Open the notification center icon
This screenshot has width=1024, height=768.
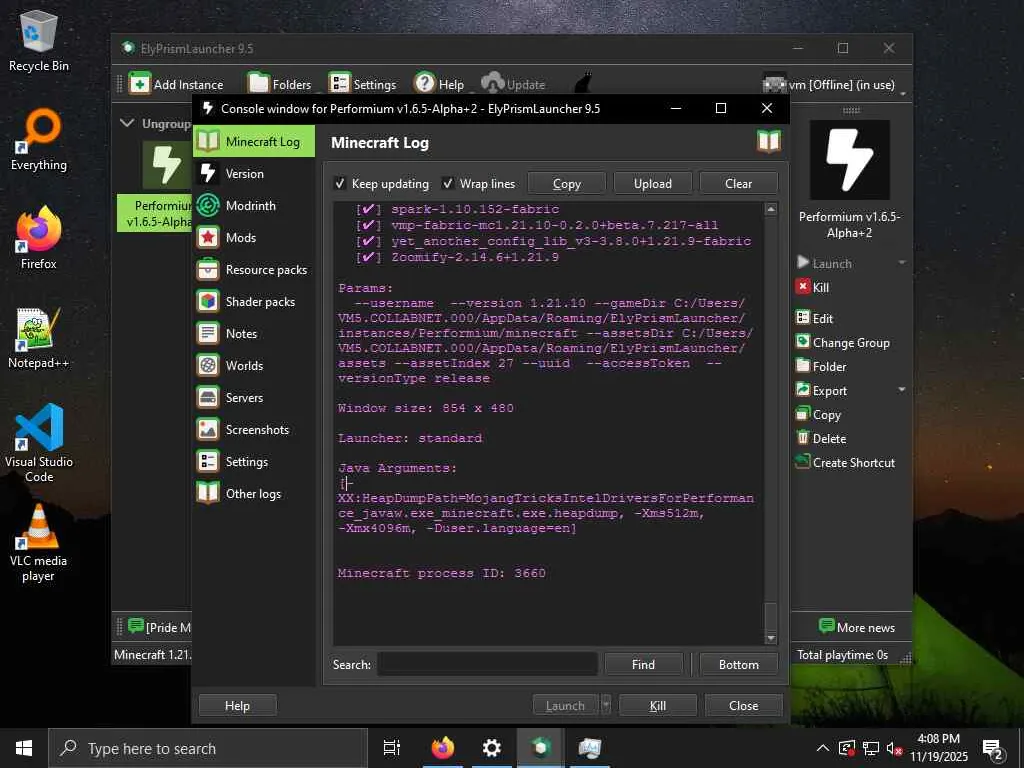(x=993, y=749)
